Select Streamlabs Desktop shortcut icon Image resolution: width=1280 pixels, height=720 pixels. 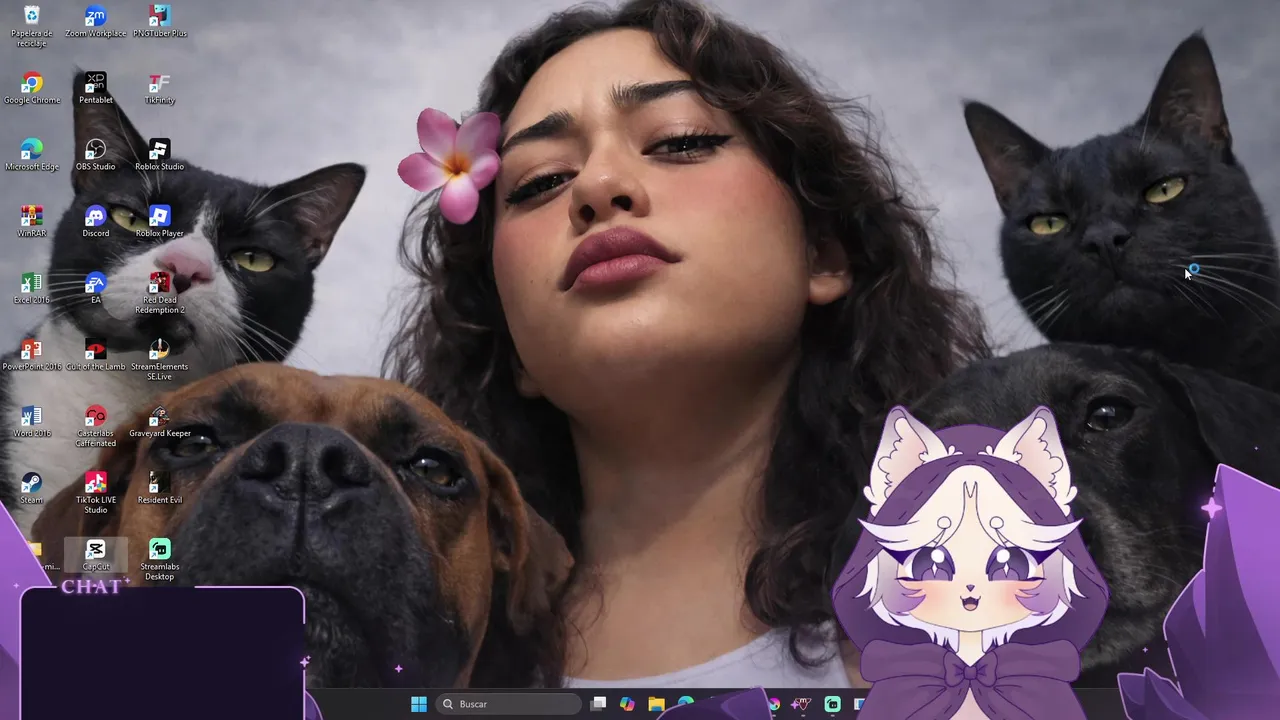tap(159, 559)
